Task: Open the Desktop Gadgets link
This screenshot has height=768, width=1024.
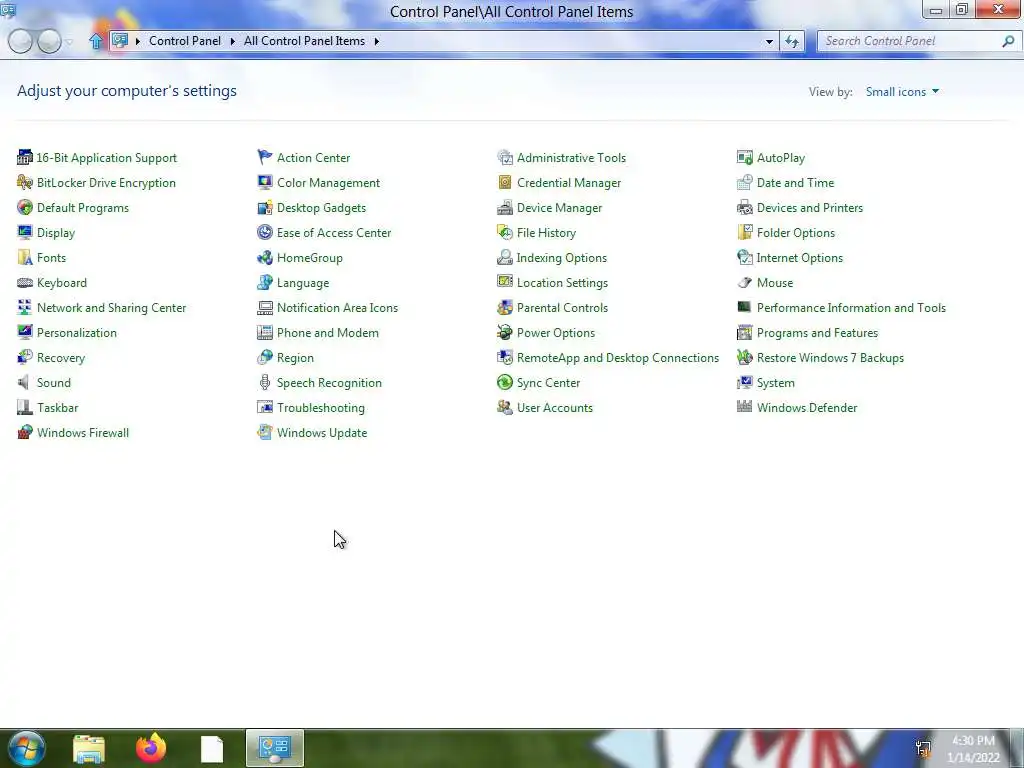Action: tap(321, 208)
